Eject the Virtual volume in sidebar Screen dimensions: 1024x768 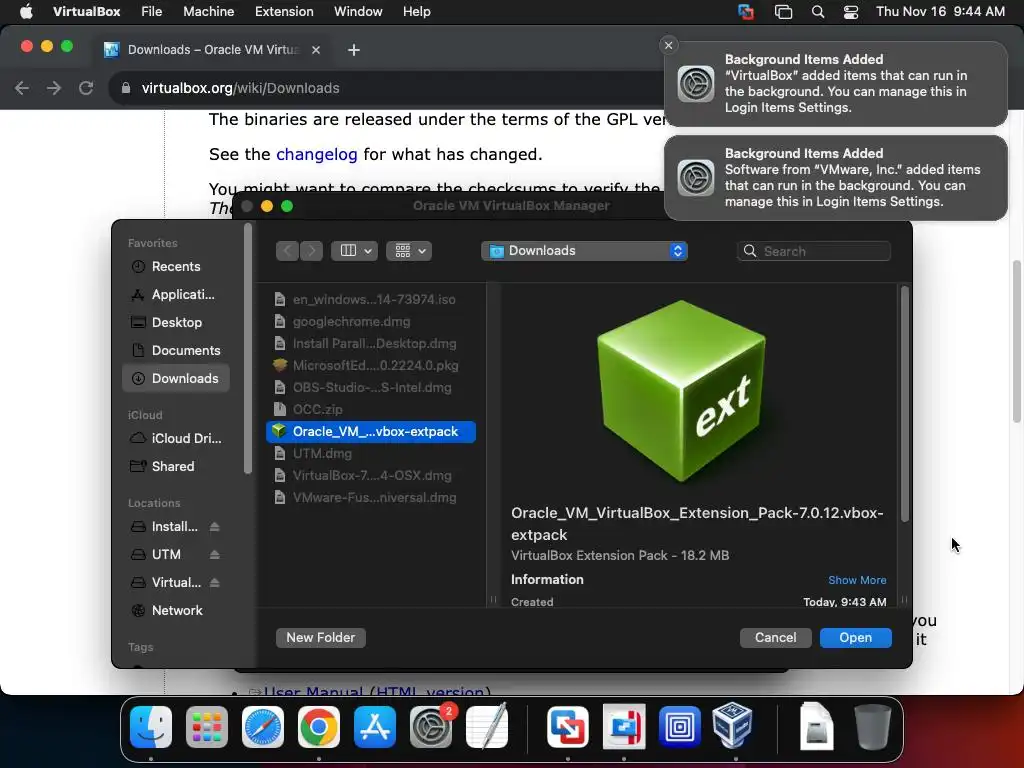pyautogui.click(x=215, y=583)
